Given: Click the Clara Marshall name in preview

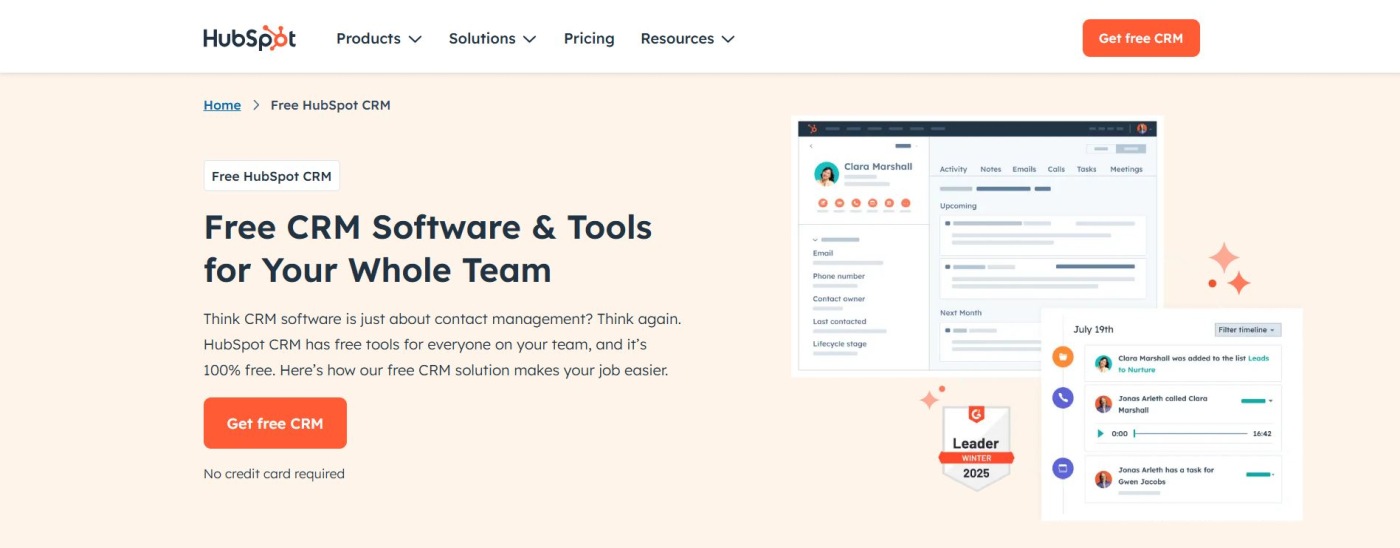Looking at the screenshot, I should (x=878, y=167).
